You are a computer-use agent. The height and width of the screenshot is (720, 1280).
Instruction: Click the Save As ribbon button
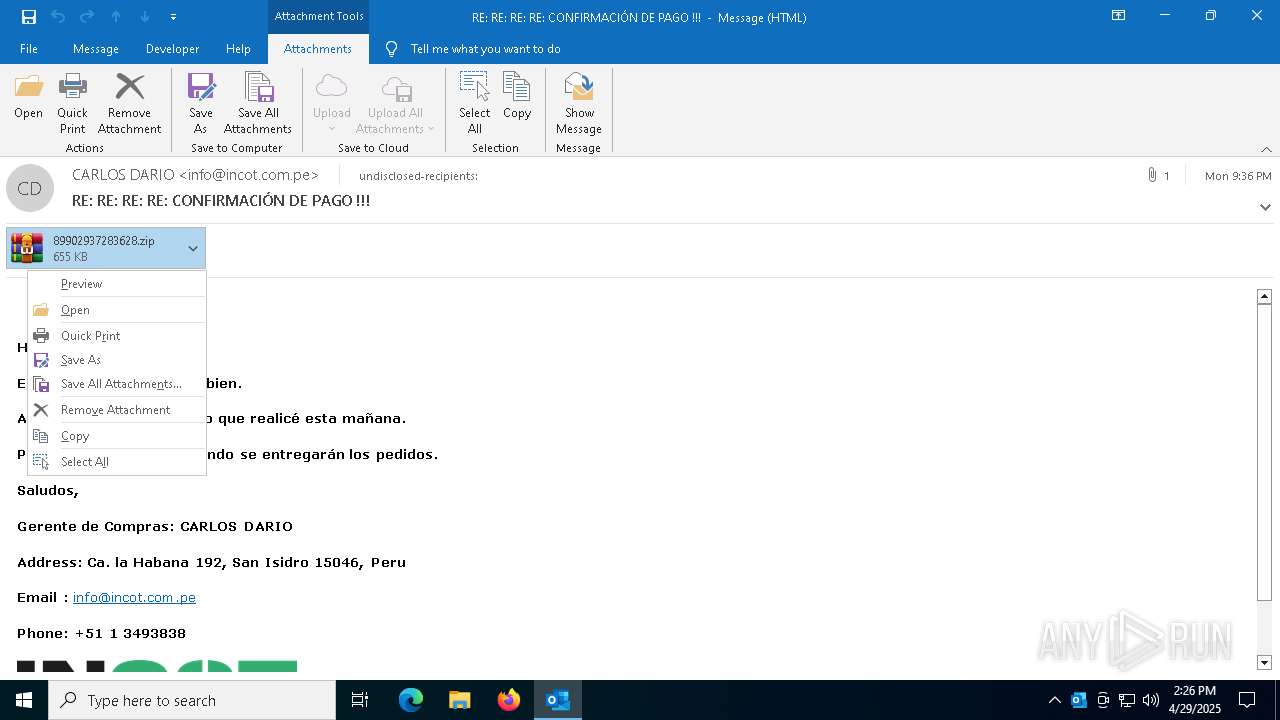click(x=200, y=104)
